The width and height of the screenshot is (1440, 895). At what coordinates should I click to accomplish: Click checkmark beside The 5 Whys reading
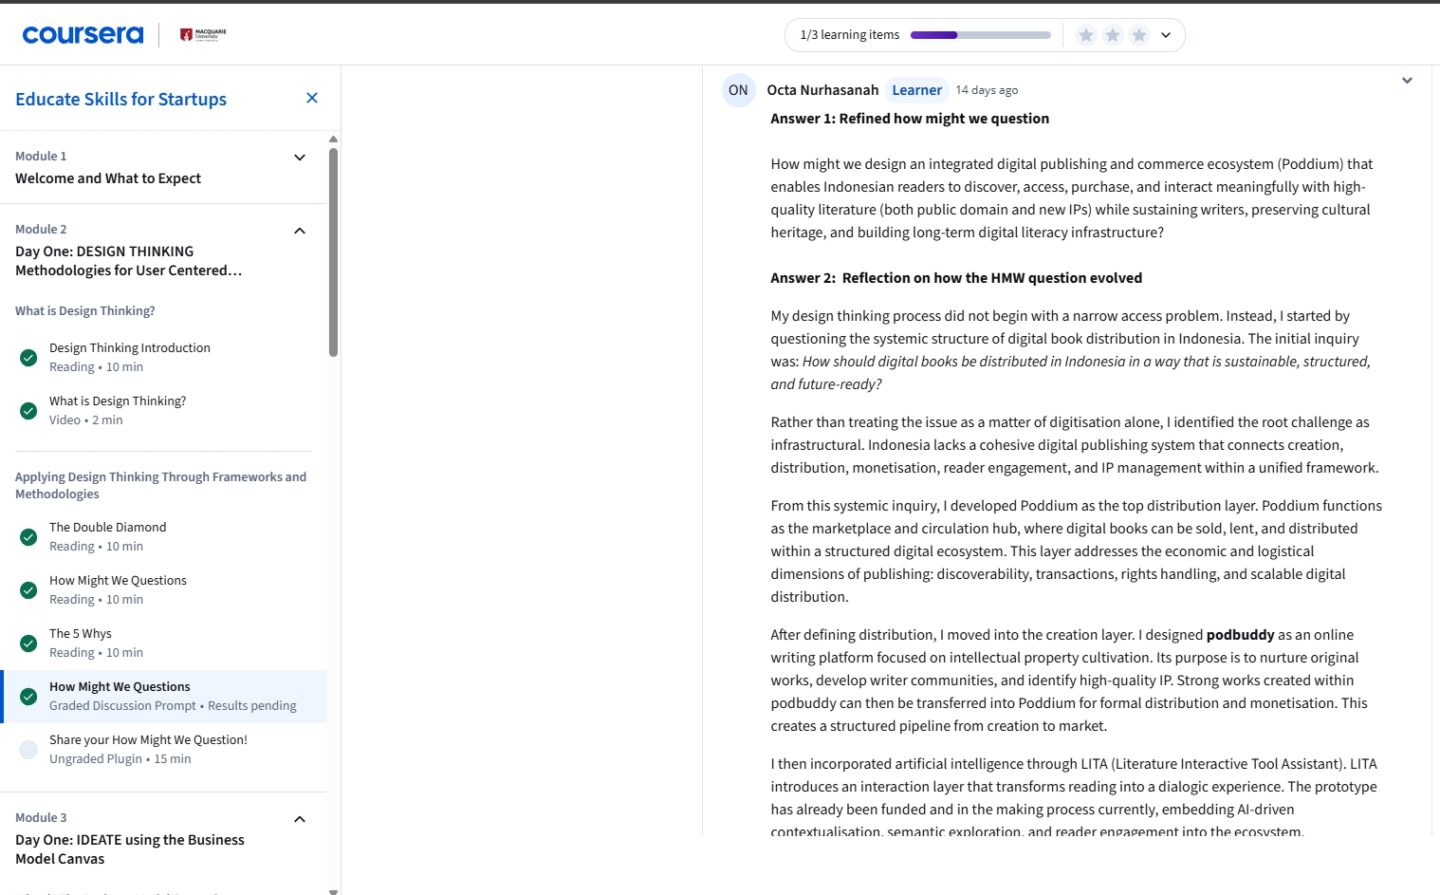point(29,643)
